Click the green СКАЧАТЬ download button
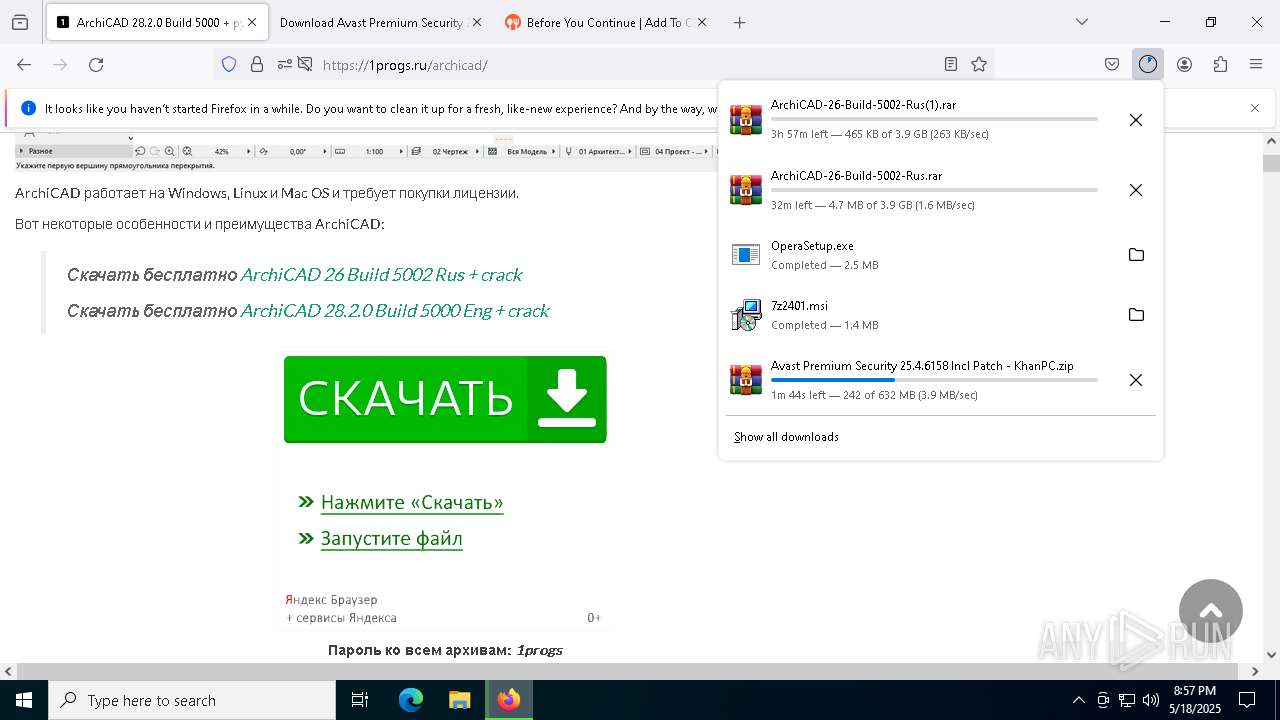This screenshot has height=720, width=1280. point(445,399)
